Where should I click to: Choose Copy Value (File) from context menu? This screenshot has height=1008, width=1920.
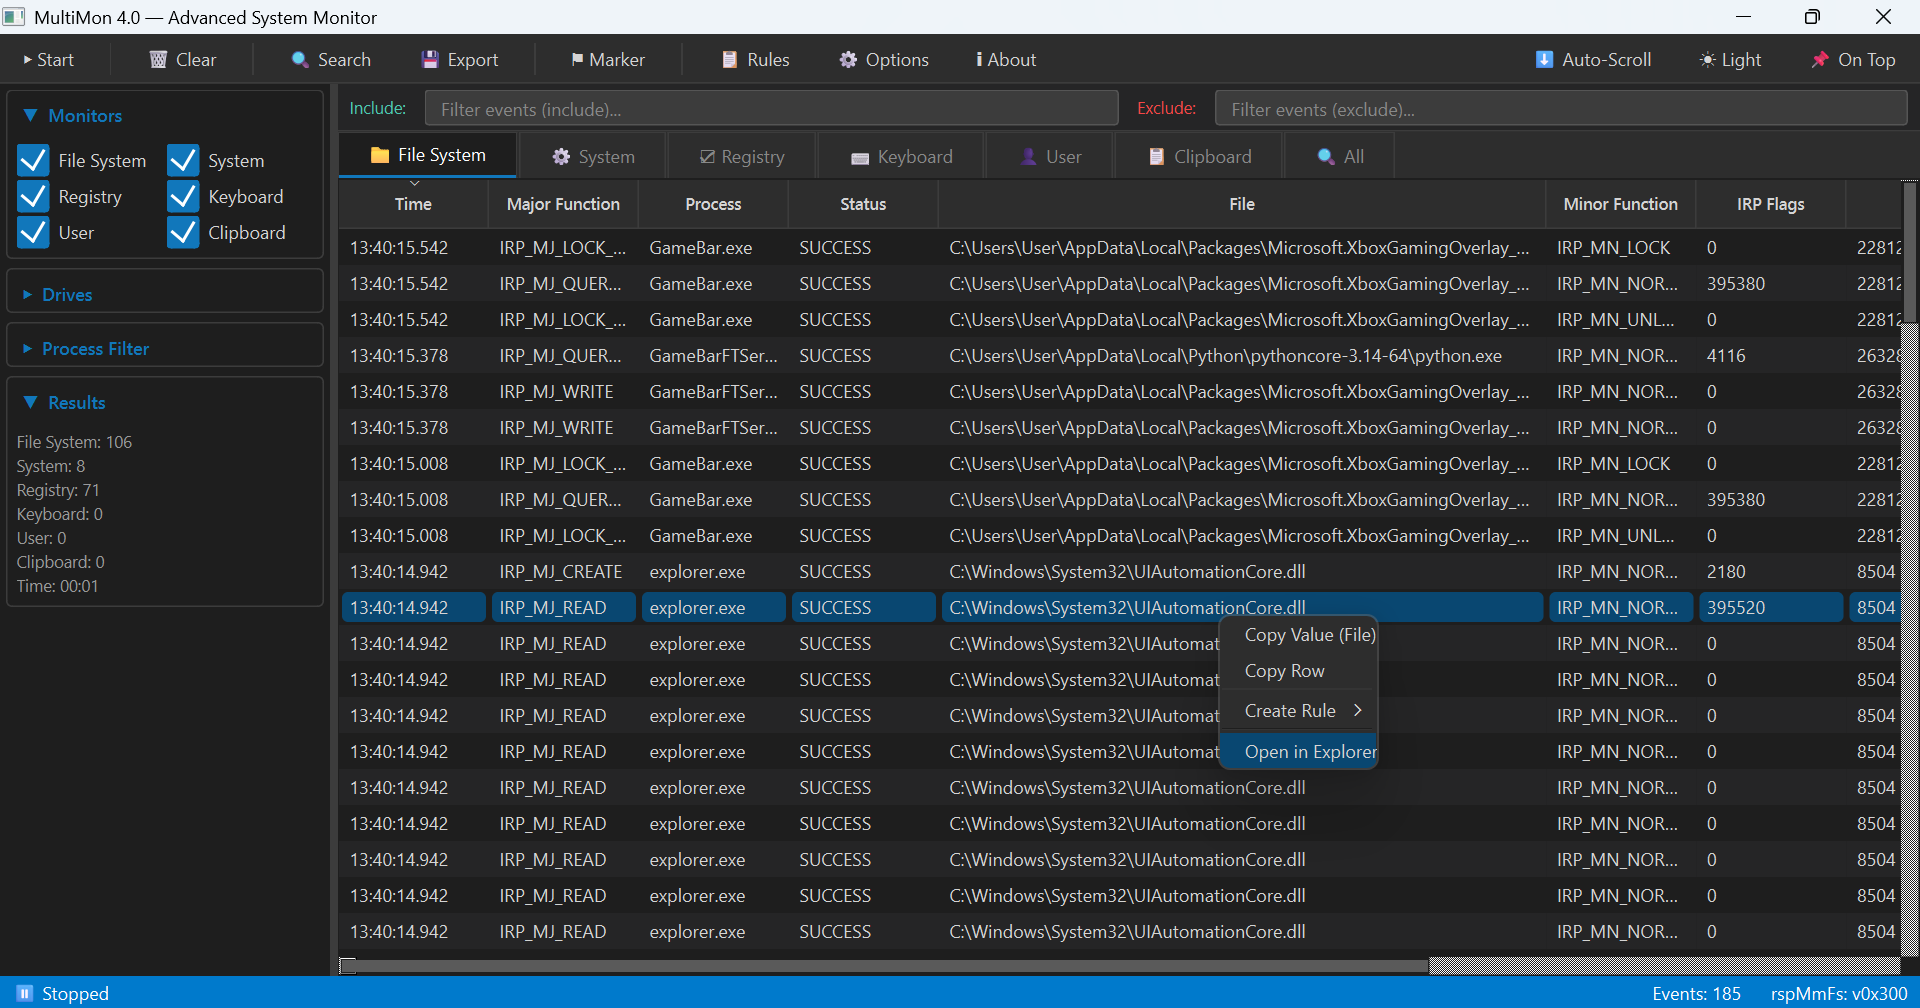1299,635
